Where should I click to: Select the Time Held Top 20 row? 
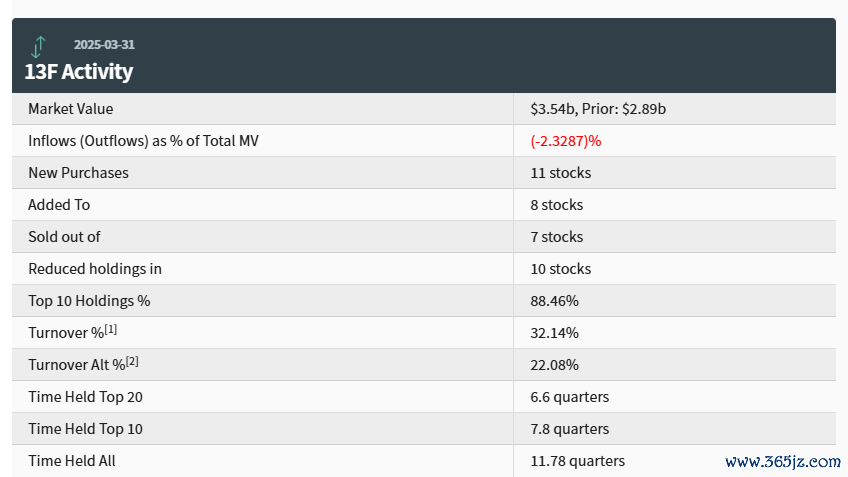point(424,396)
